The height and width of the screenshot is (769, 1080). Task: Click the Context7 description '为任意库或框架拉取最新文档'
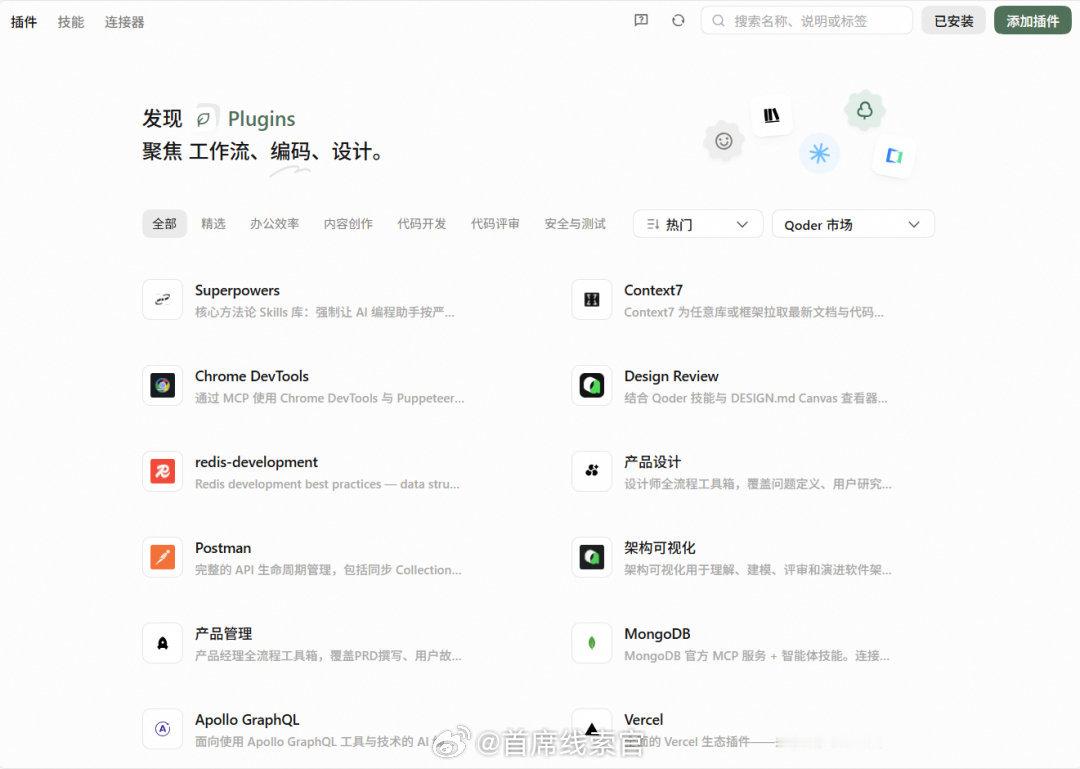(x=756, y=312)
